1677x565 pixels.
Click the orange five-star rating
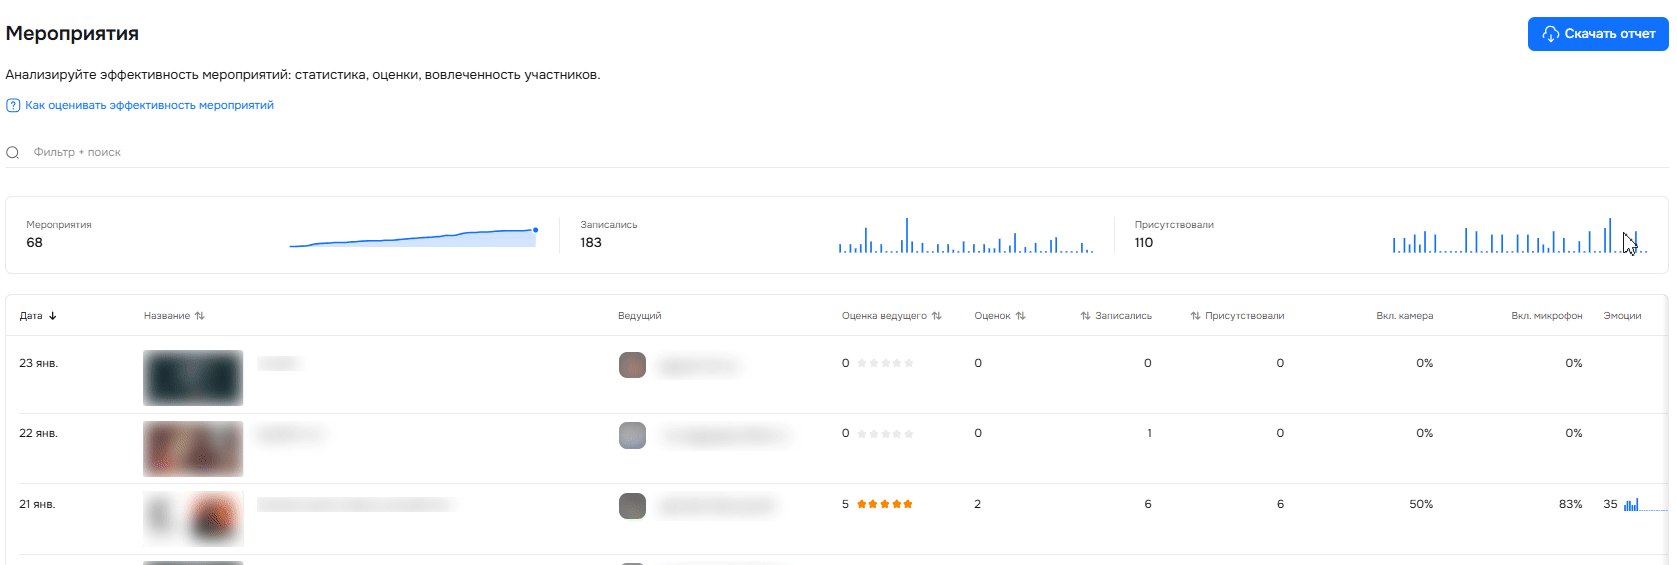885,504
